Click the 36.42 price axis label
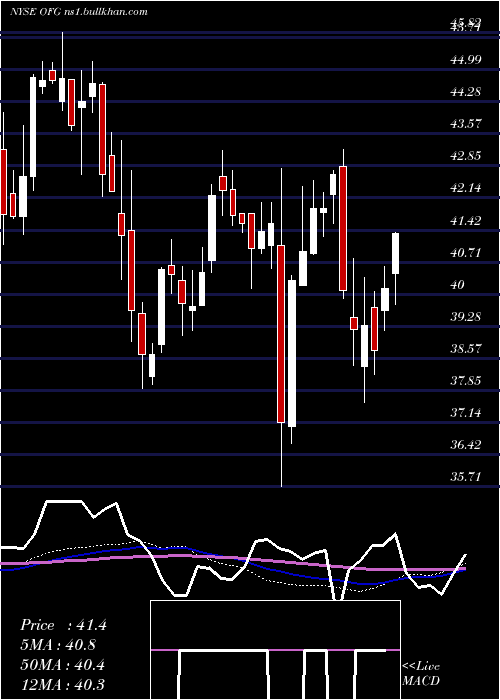This screenshot has height=700, width=500. pos(466,445)
